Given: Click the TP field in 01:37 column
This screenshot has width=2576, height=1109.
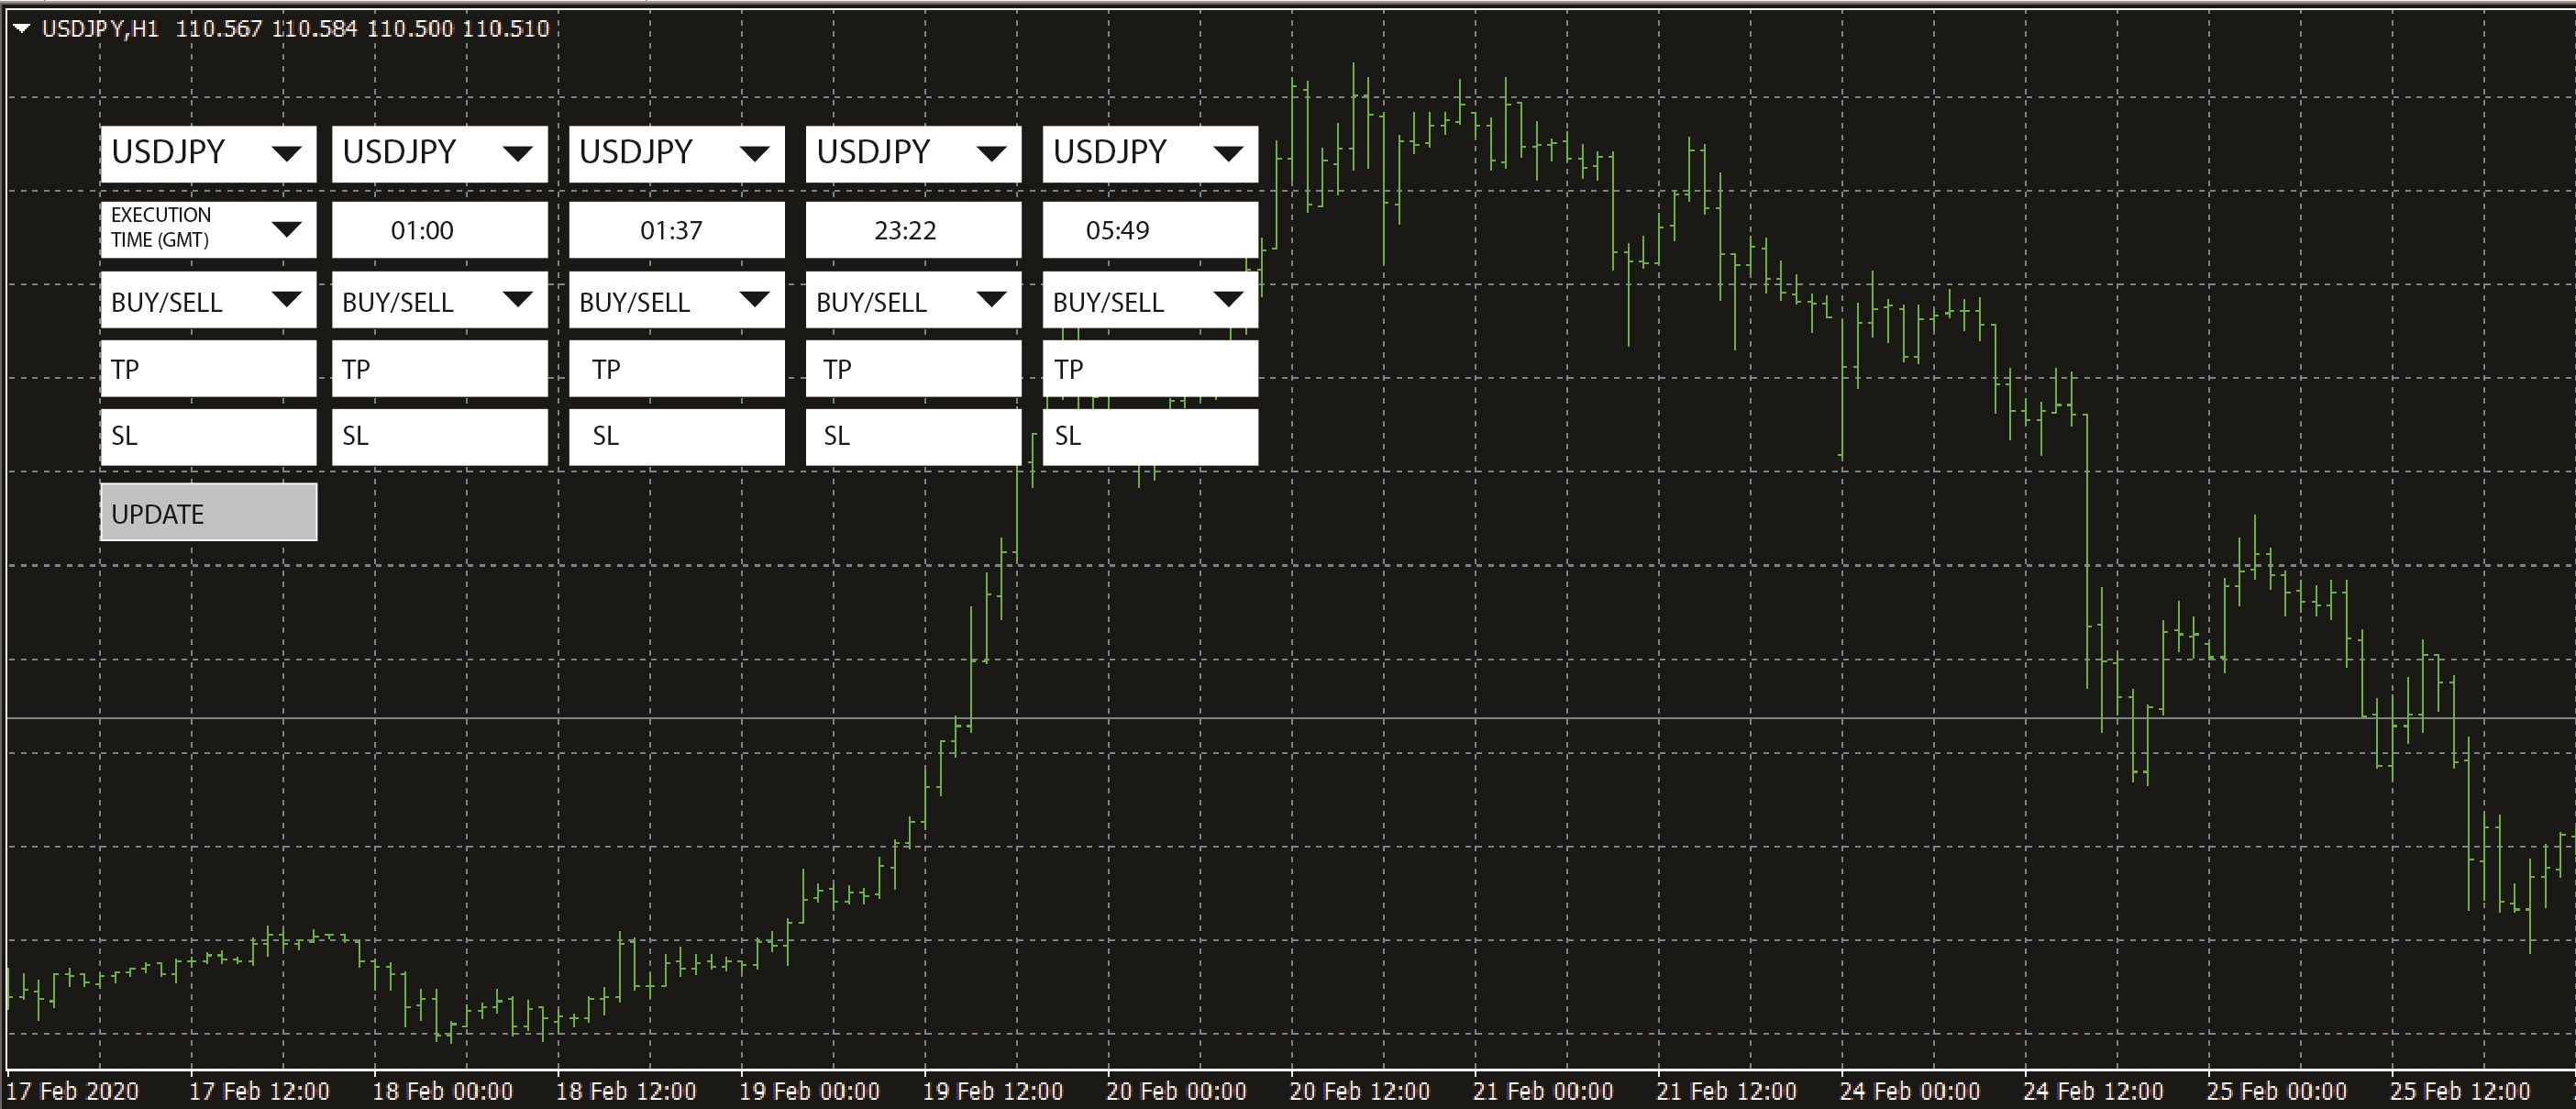Looking at the screenshot, I should click(677, 369).
